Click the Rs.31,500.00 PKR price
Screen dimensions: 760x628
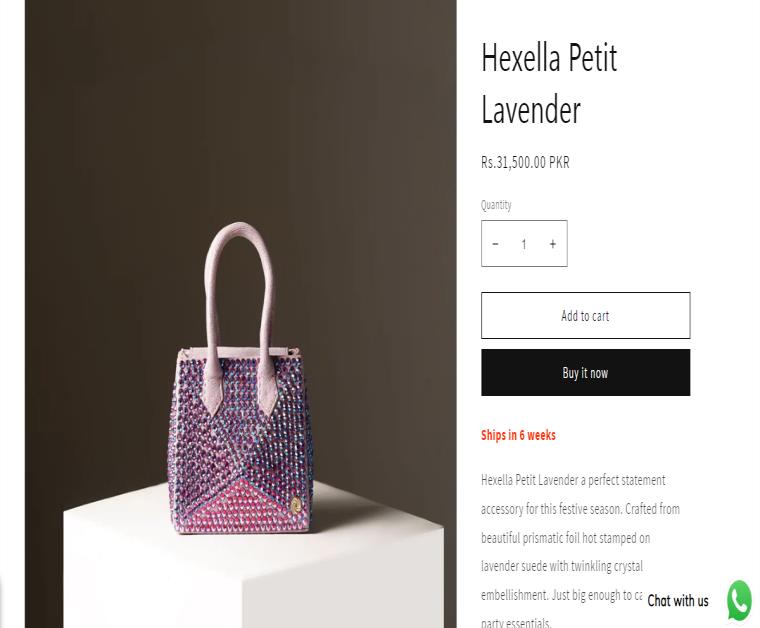pyautogui.click(x=525, y=162)
